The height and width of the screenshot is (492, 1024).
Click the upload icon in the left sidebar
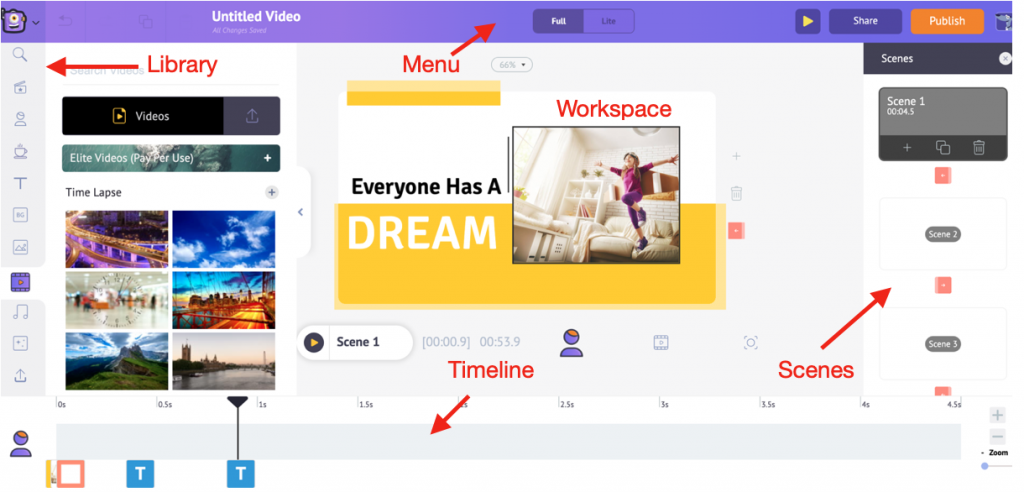click(x=20, y=376)
